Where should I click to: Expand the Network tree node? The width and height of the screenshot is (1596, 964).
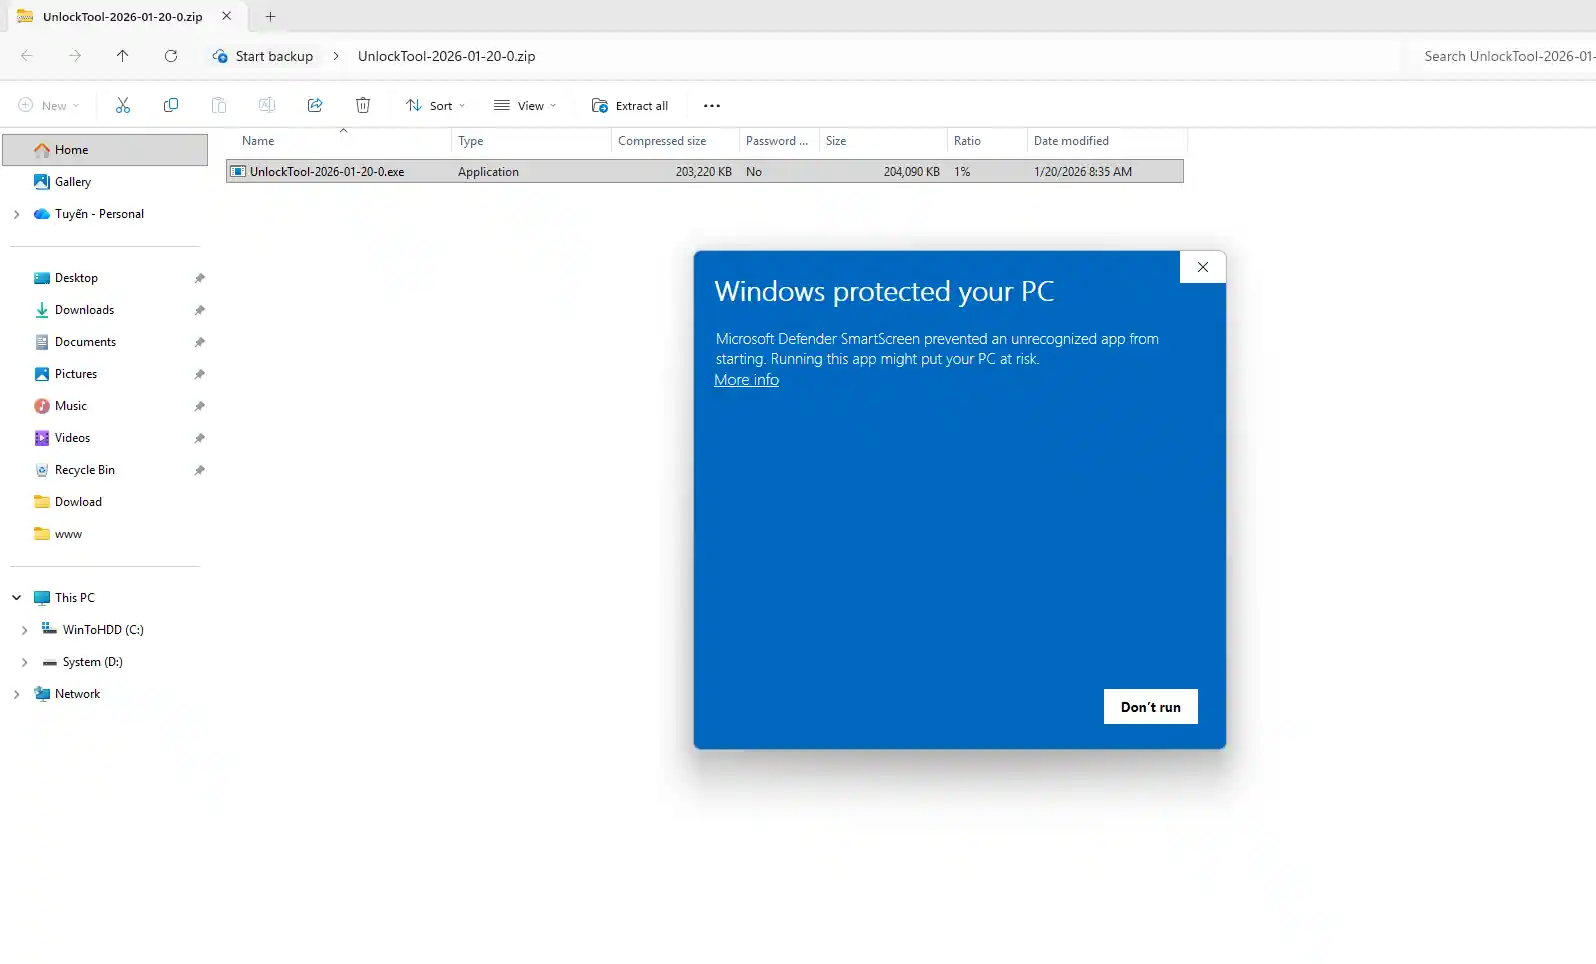coord(16,694)
